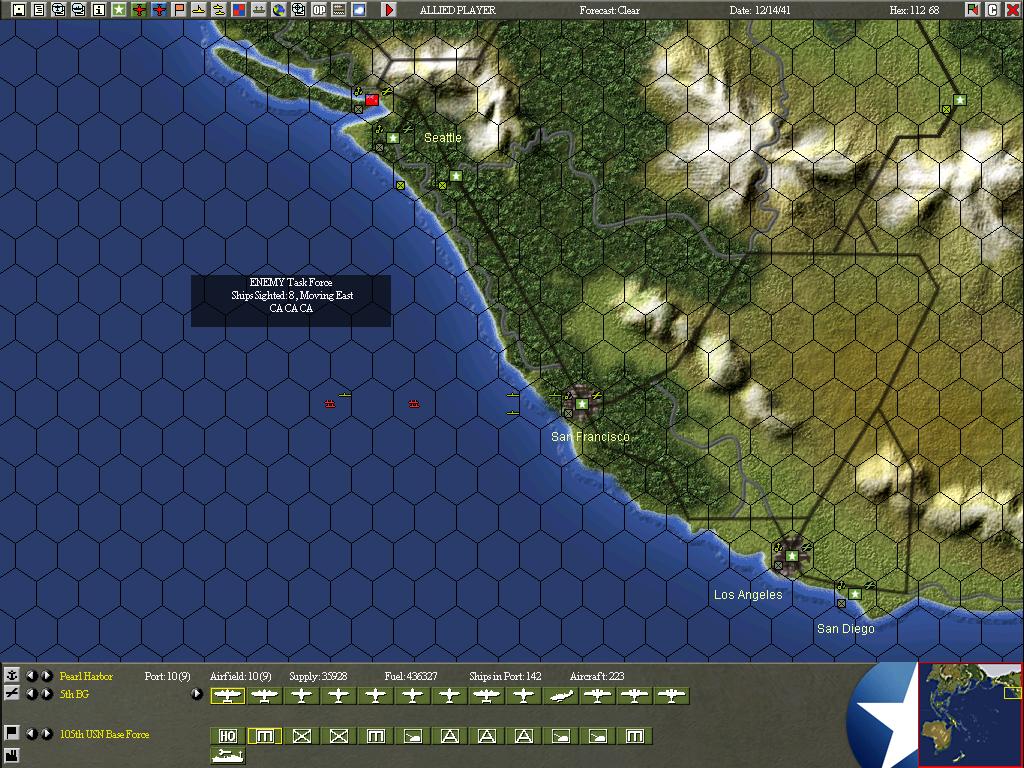The image size is (1024, 768).
Task: Select the HQ land unit icon
Action: click(227, 736)
